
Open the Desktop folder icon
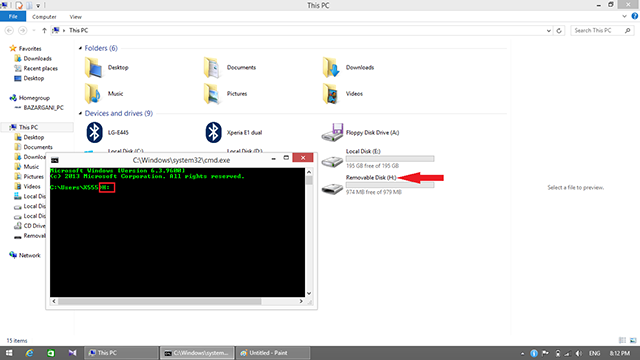[x=93, y=67]
